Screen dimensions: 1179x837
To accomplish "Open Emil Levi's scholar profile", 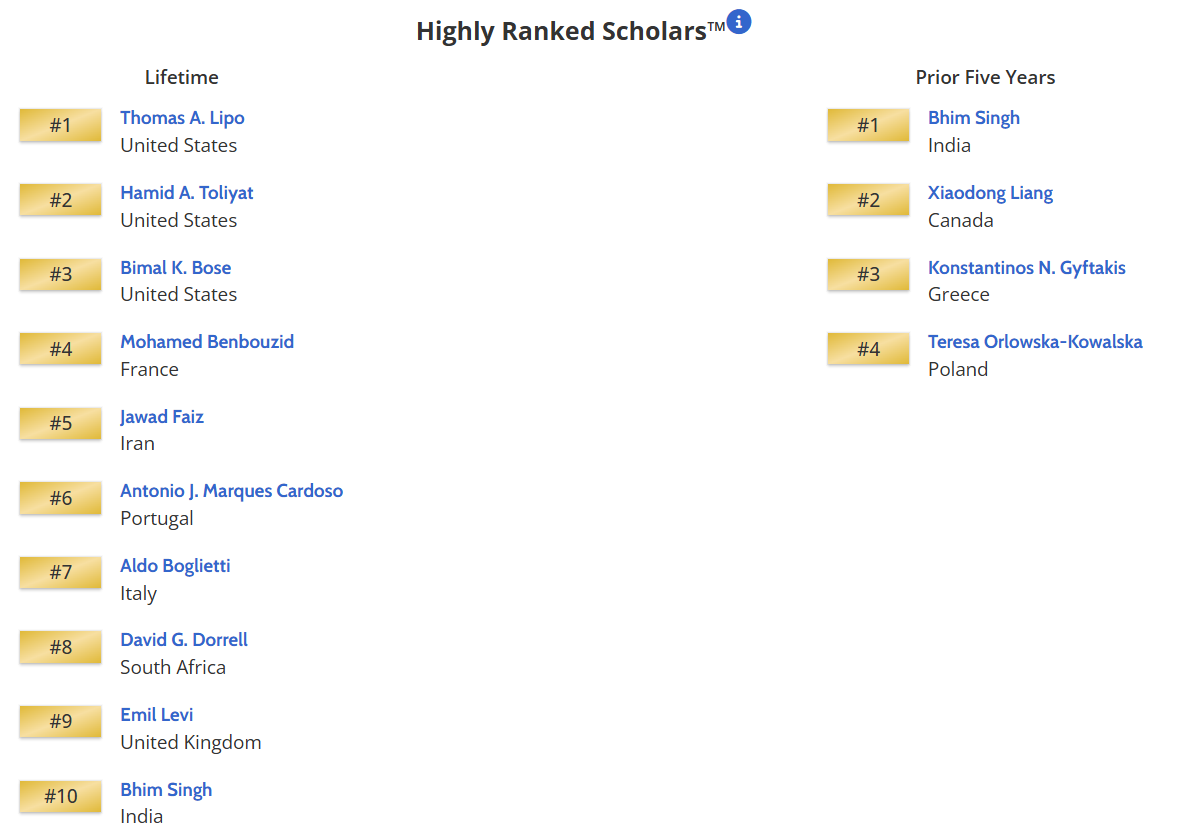I will click(157, 715).
